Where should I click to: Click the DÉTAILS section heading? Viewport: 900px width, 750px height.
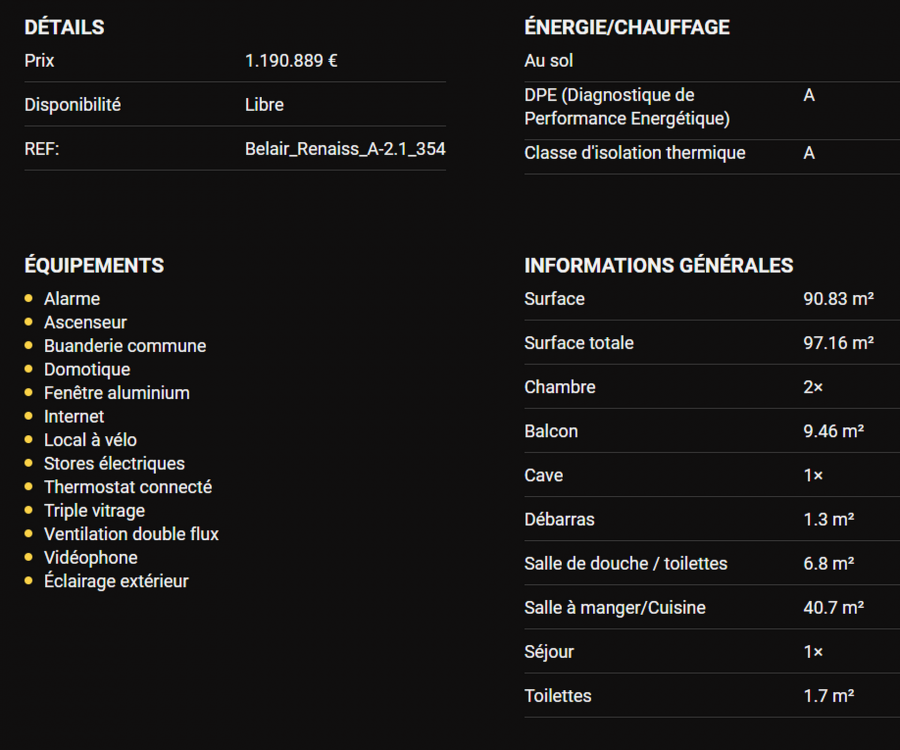[x=64, y=28]
